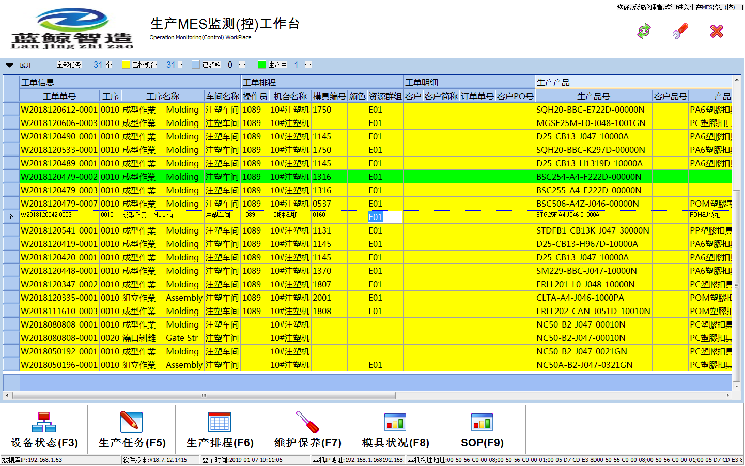745x466 pixels.
Task: Sort by 车间名称 column header
Action: pos(222,96)
